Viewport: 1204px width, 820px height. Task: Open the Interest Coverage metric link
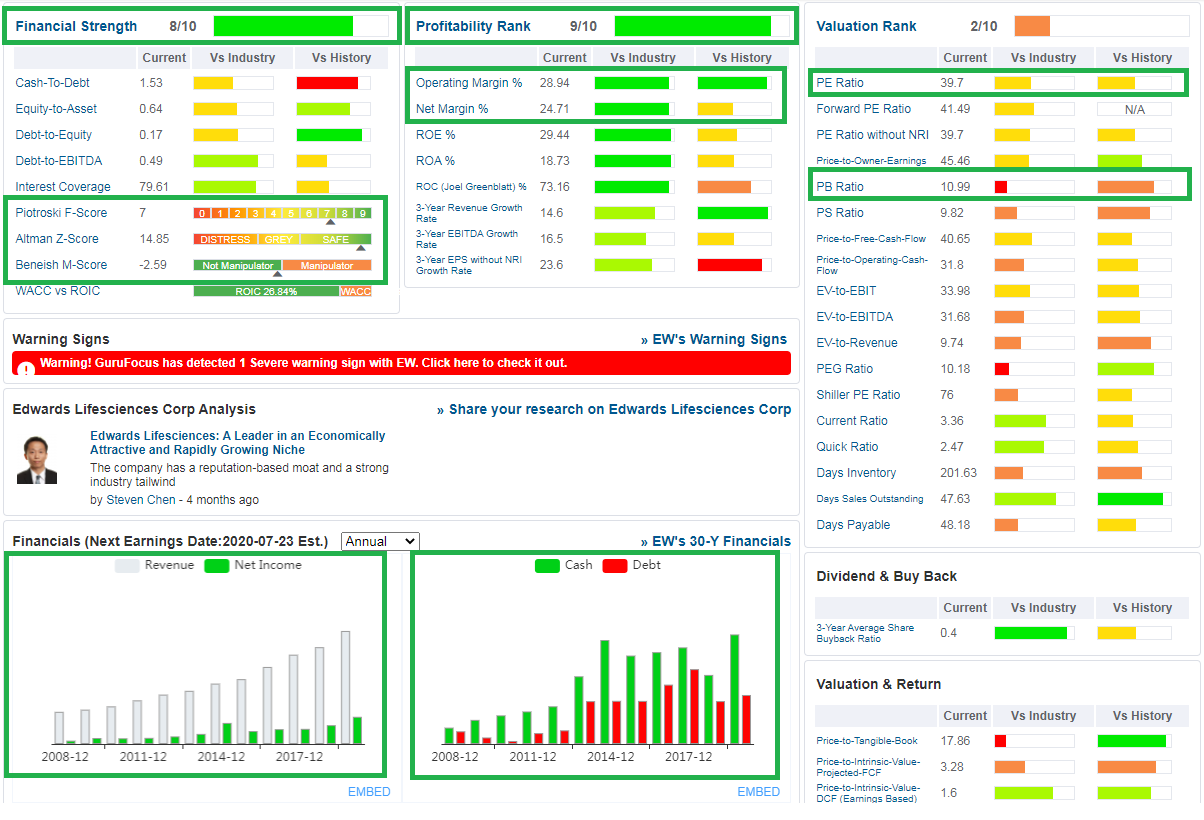[x=63, y=187]
